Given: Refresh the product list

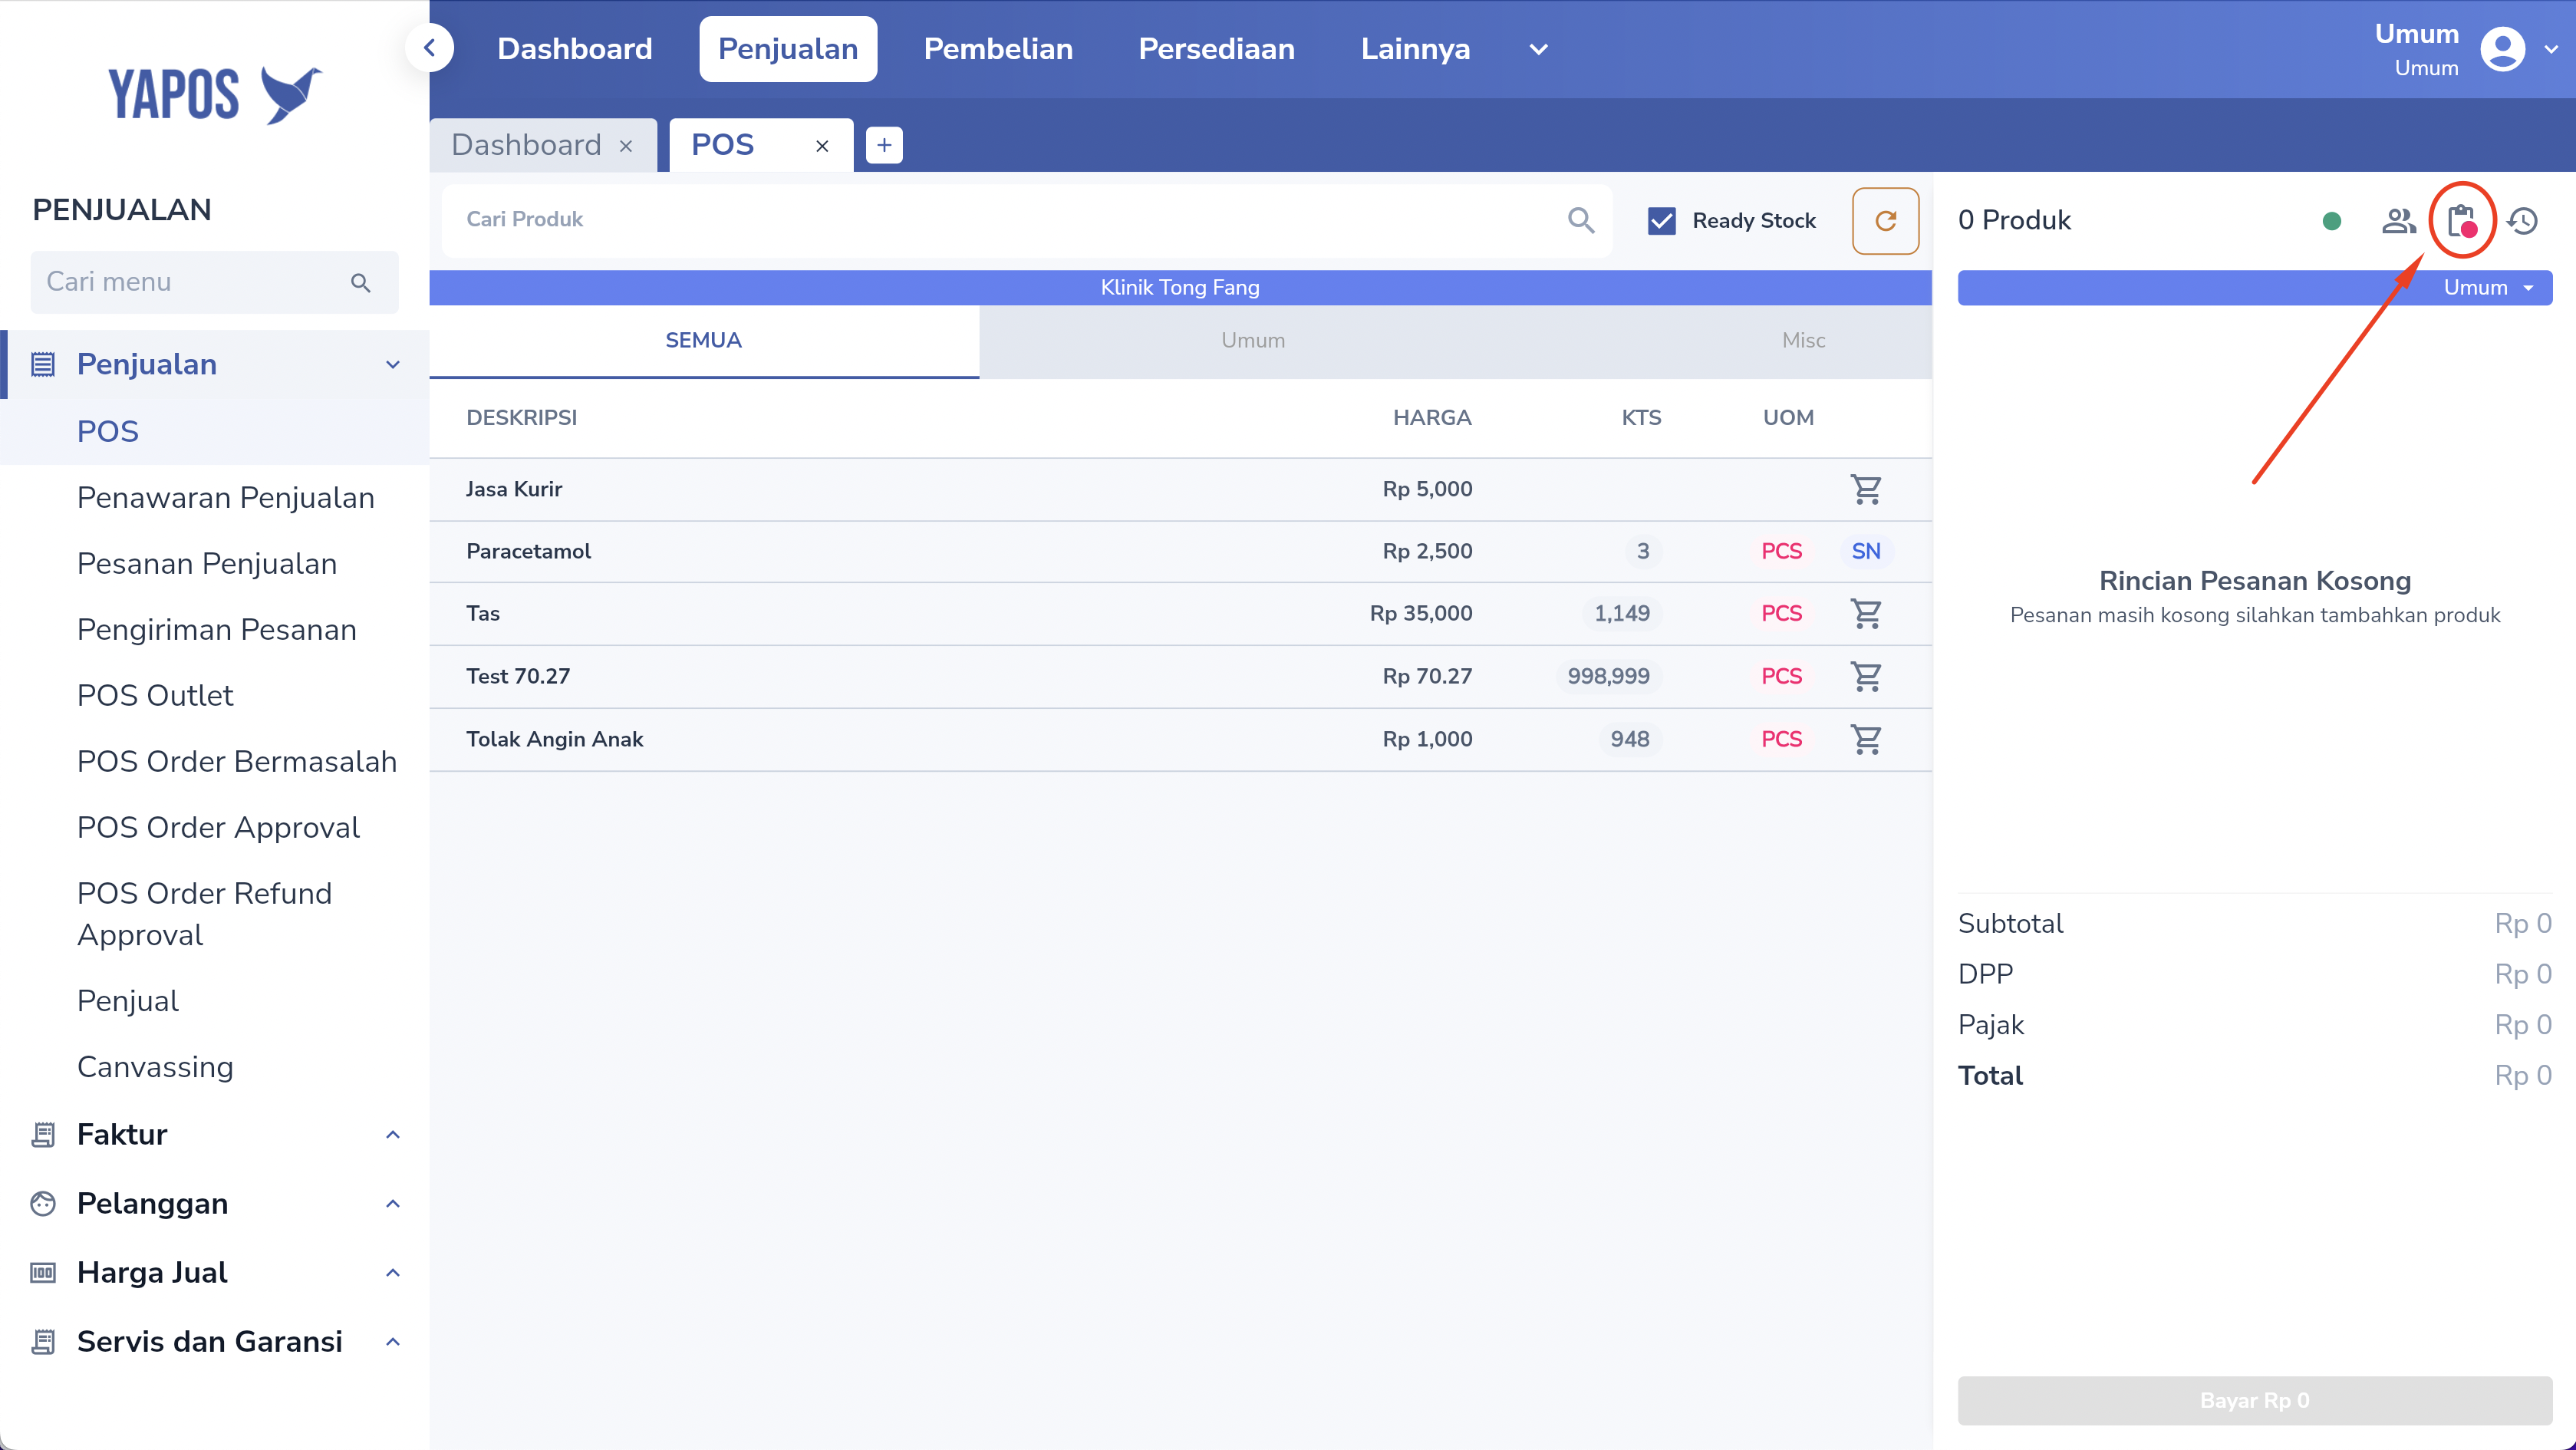Looking at the screenshot, I should coord(1885,220).
